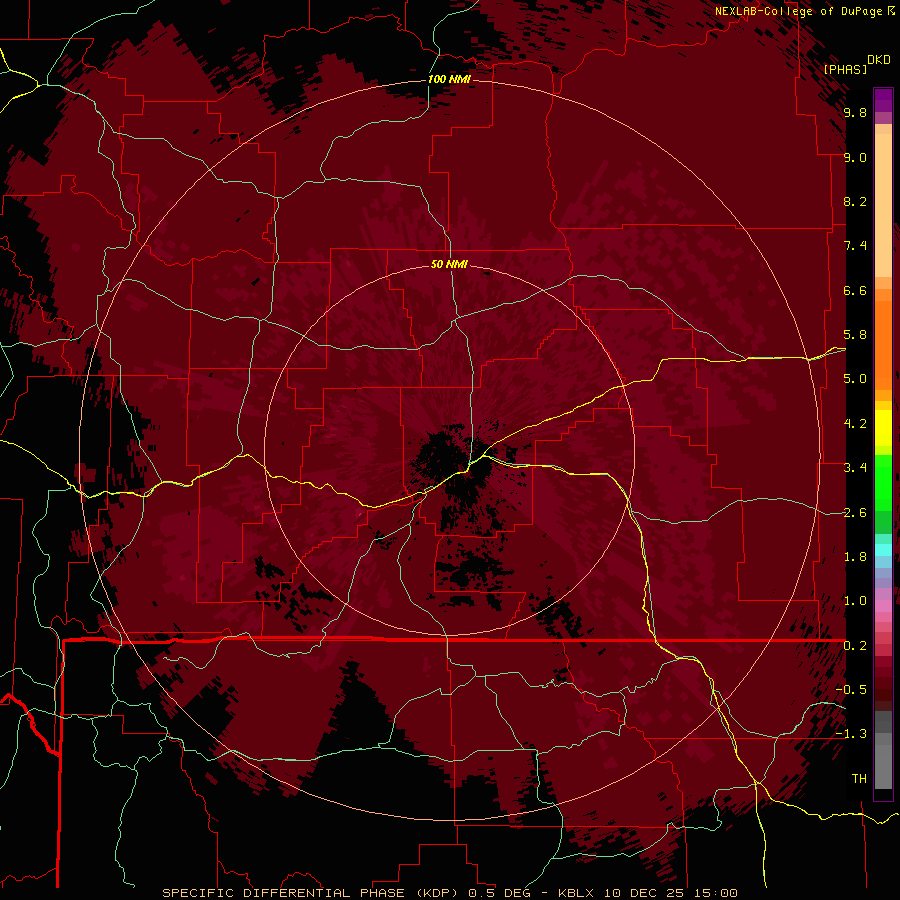Click the DKD units label above the color scale
The image size is (900, 900).
tap(879, 59)
